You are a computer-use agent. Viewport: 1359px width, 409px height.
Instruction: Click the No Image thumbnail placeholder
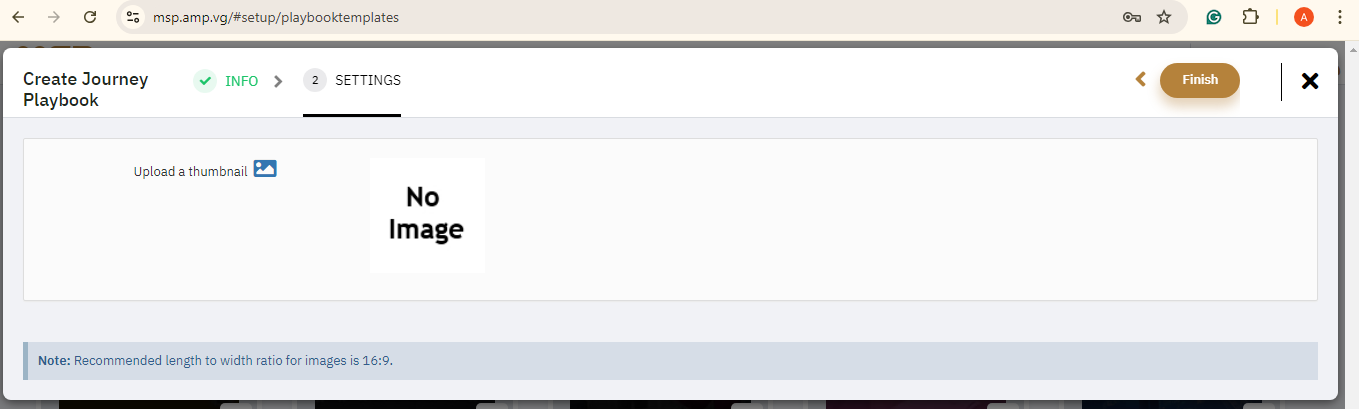tap(427, 215)
